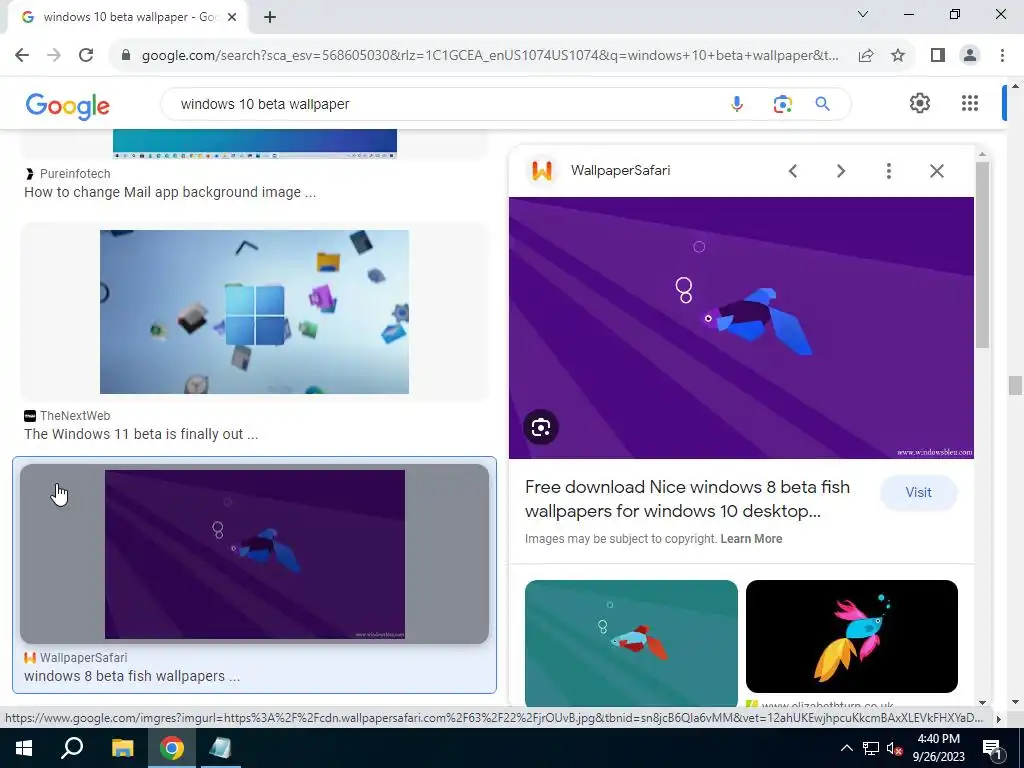Click the Pureinfotech source label
This screenshot has height=768, width=1024.
pos(75,174)
